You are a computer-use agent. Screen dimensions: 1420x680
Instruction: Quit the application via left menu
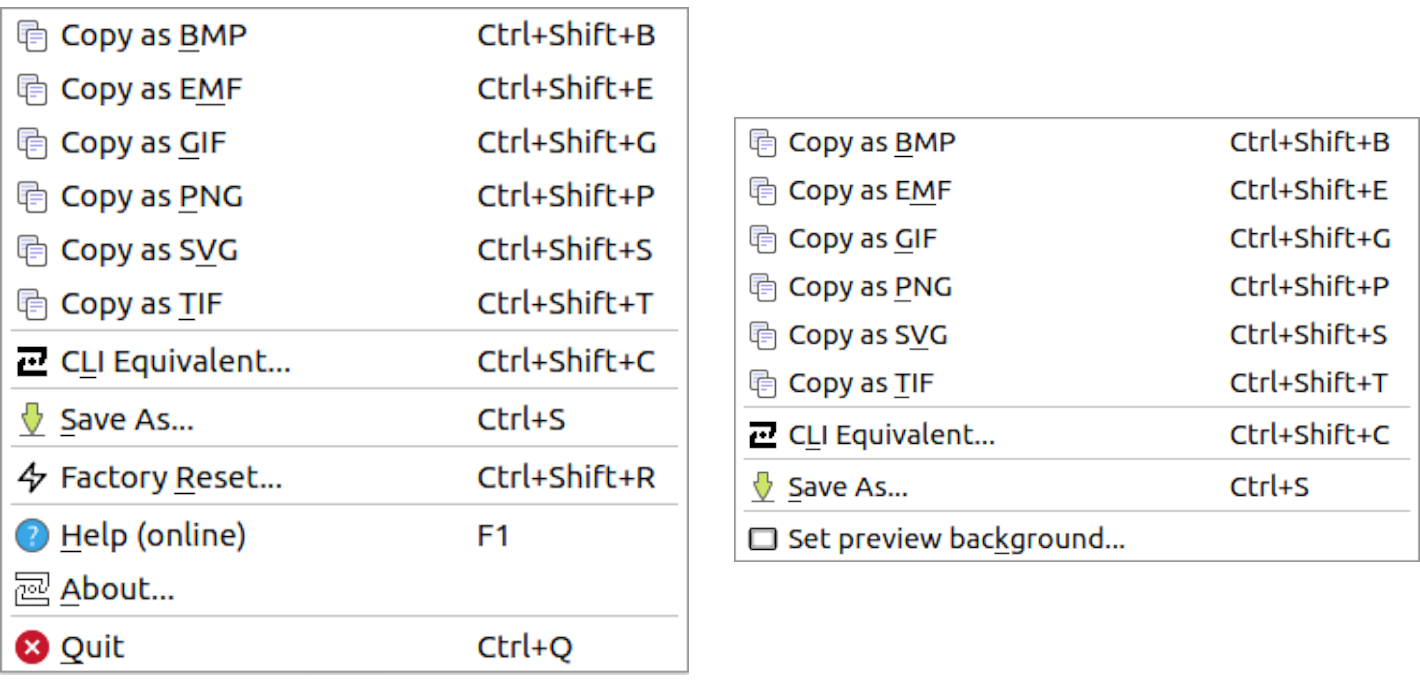point(92,646)
